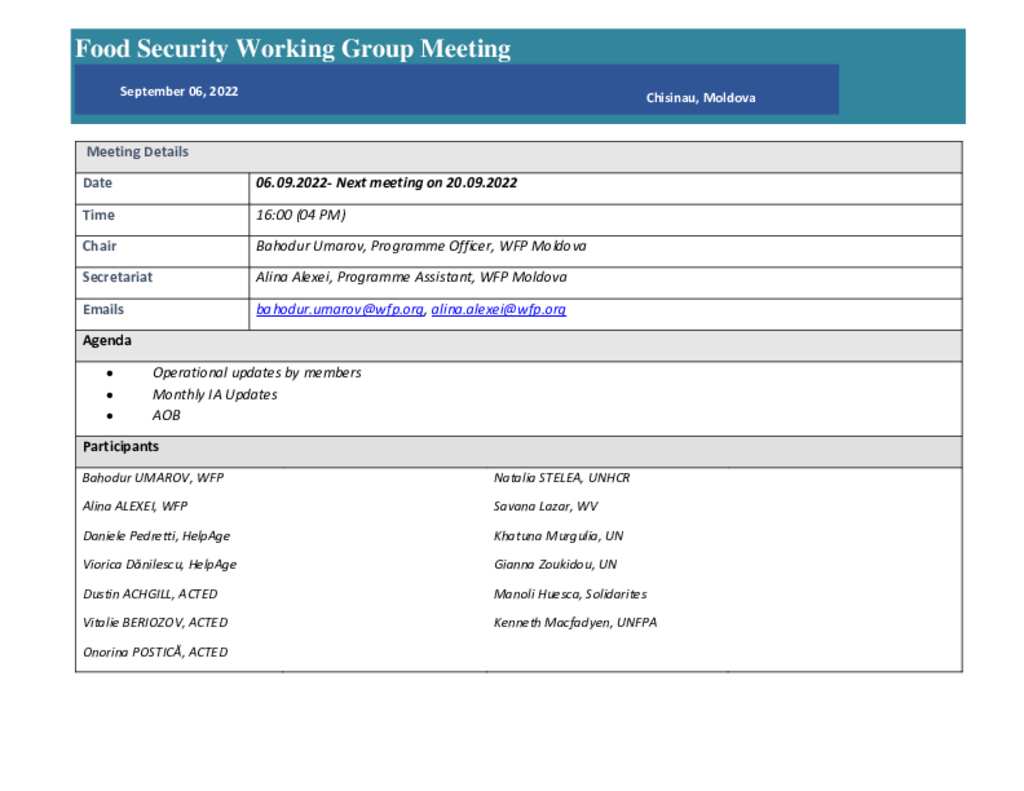Viewport: 1024px width, 791px height.
Task: Select 'Alina Alexei, Programme Assistant, WFP Moldova'
Action: coord(411,277)
